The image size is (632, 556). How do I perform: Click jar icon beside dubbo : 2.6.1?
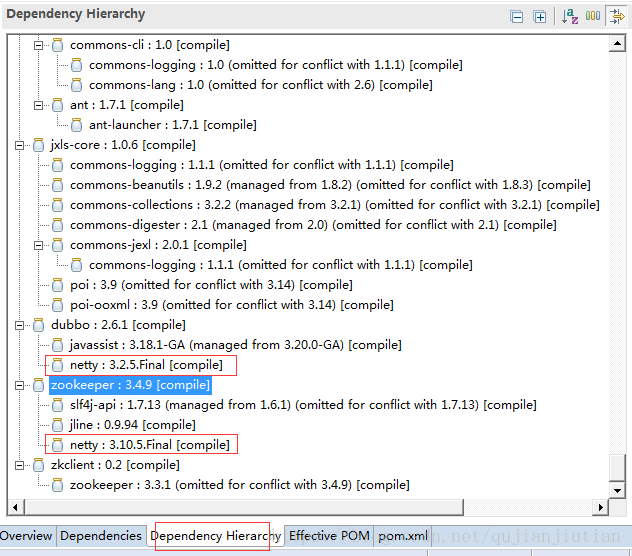[38, 325]
